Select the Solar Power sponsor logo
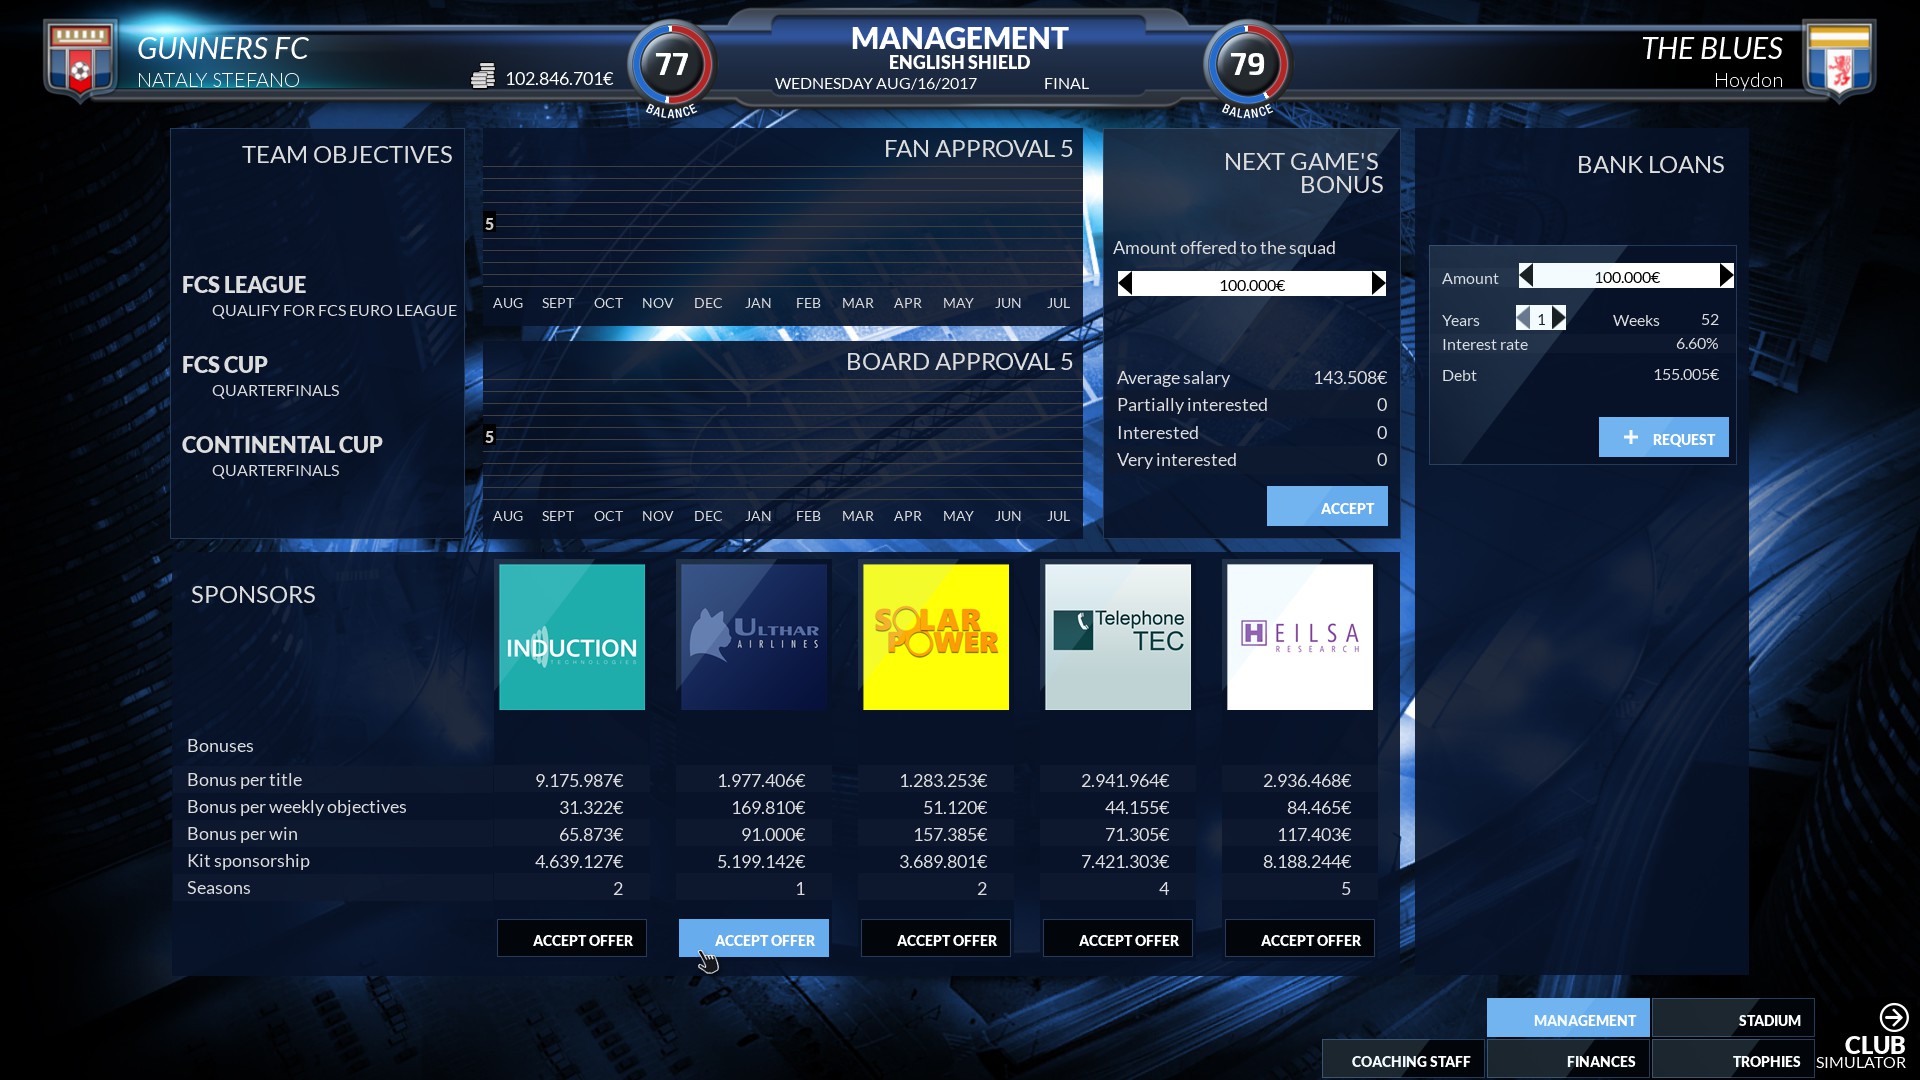This screenshot has width=1920, height=1080. pos(935,636)
